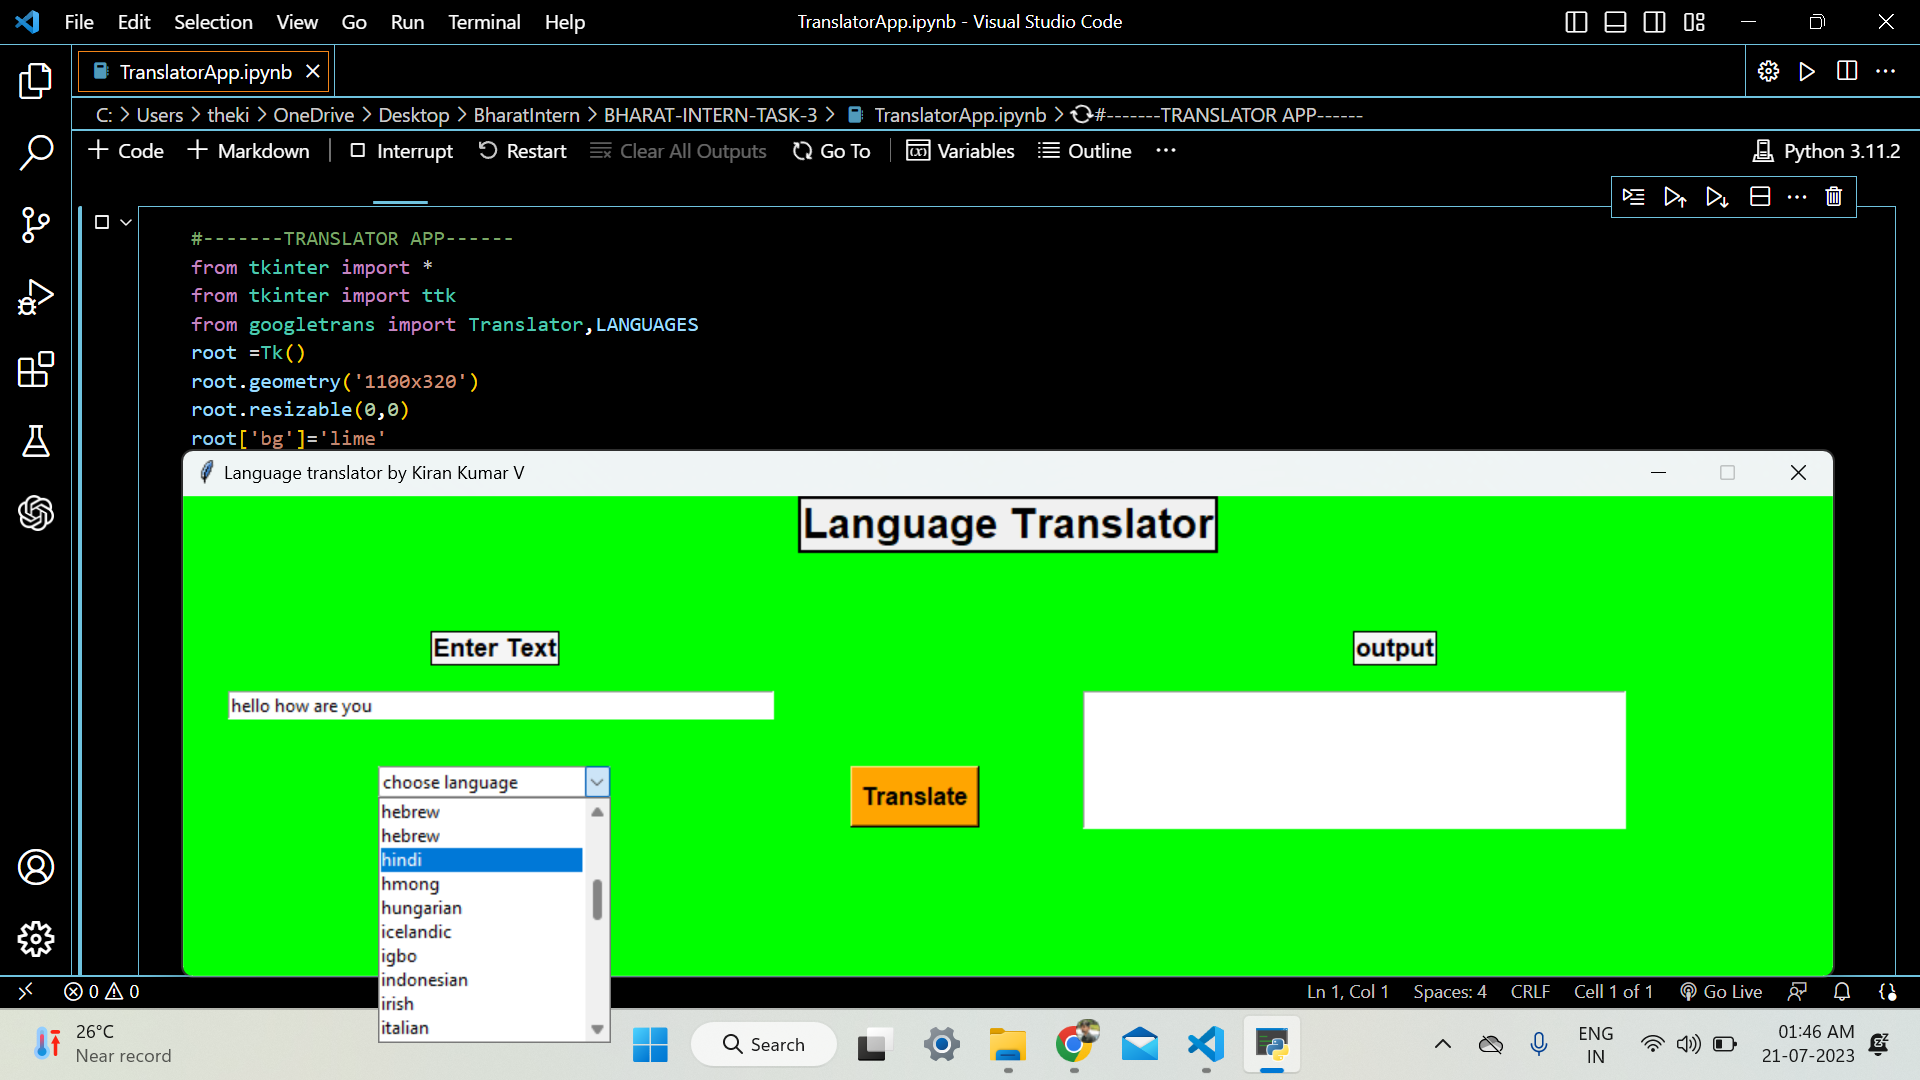The height and width of the screenshot is (1080, 1920).
Task: Toggle the cell selection checkbox
Action: tap(103, 222)
